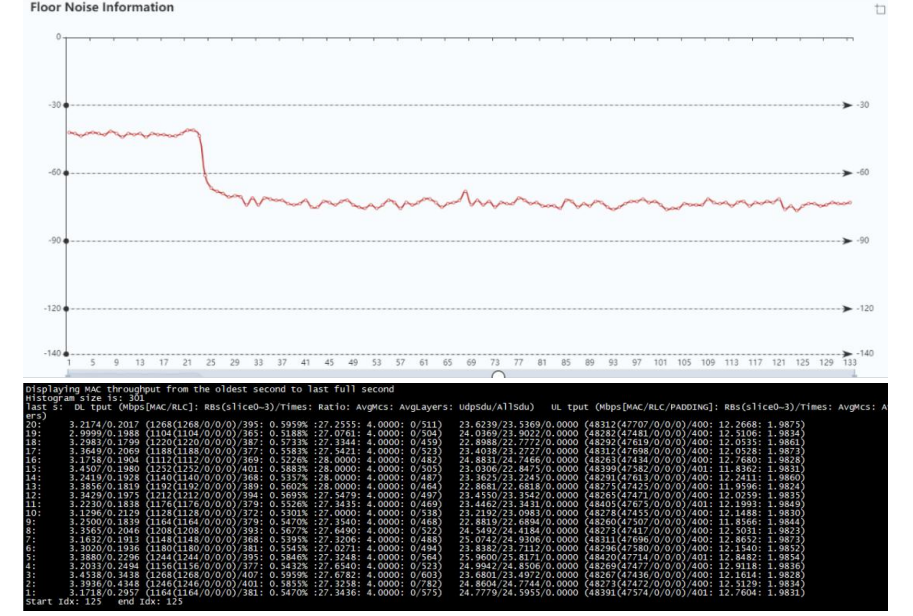Click the Floor Noise Information title
This screenshot has width=913, height=616.
[87, 8]
